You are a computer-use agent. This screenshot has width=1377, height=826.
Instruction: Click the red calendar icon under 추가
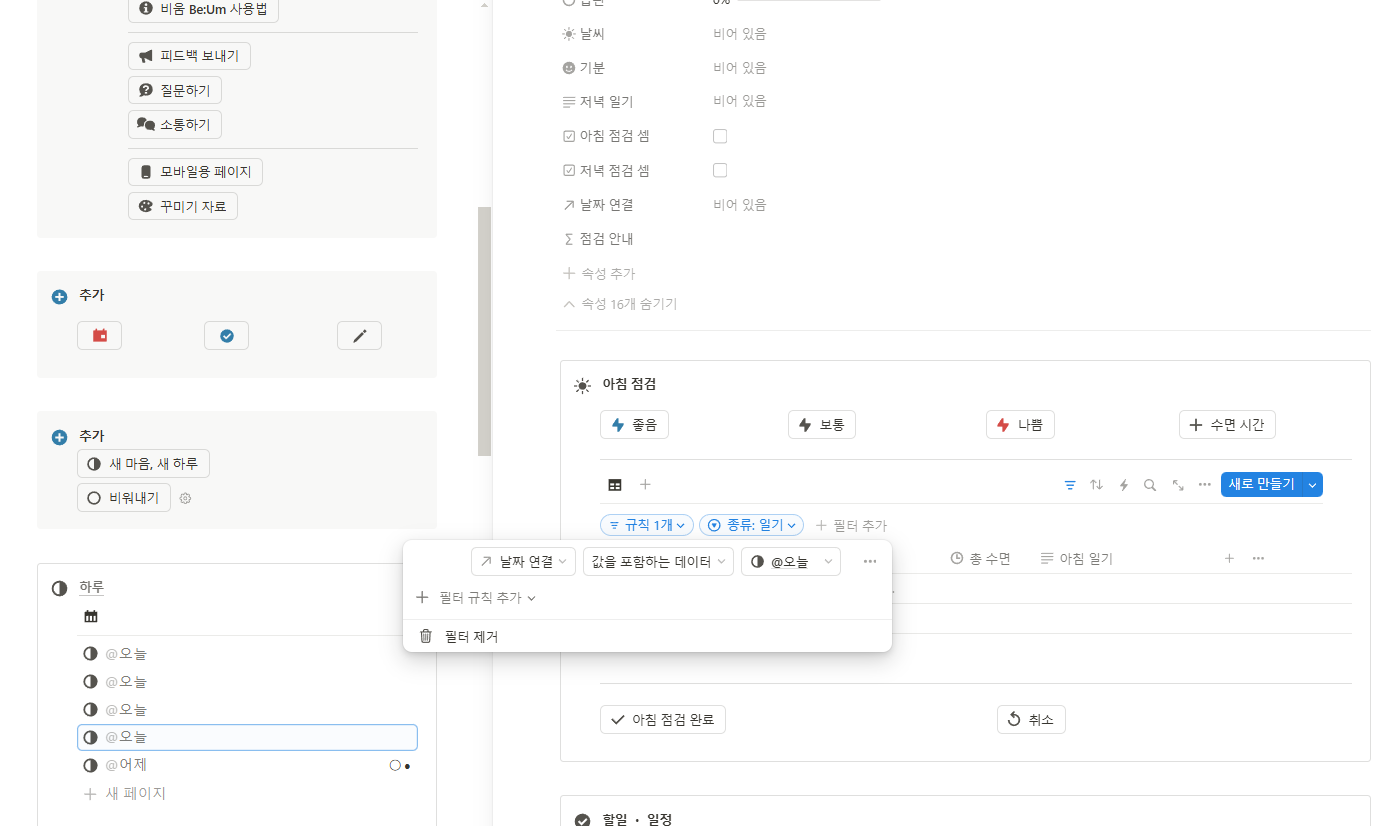coord(99,335)
